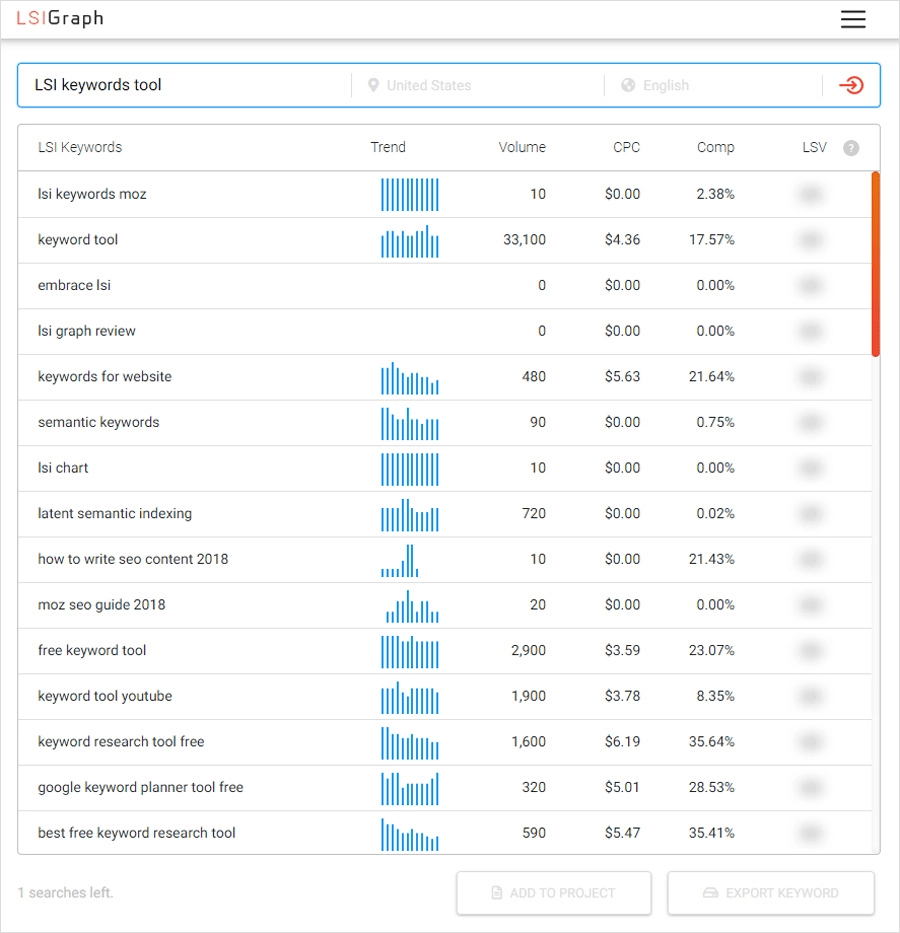Click the trend chart for keyword tool

point(409,241)
